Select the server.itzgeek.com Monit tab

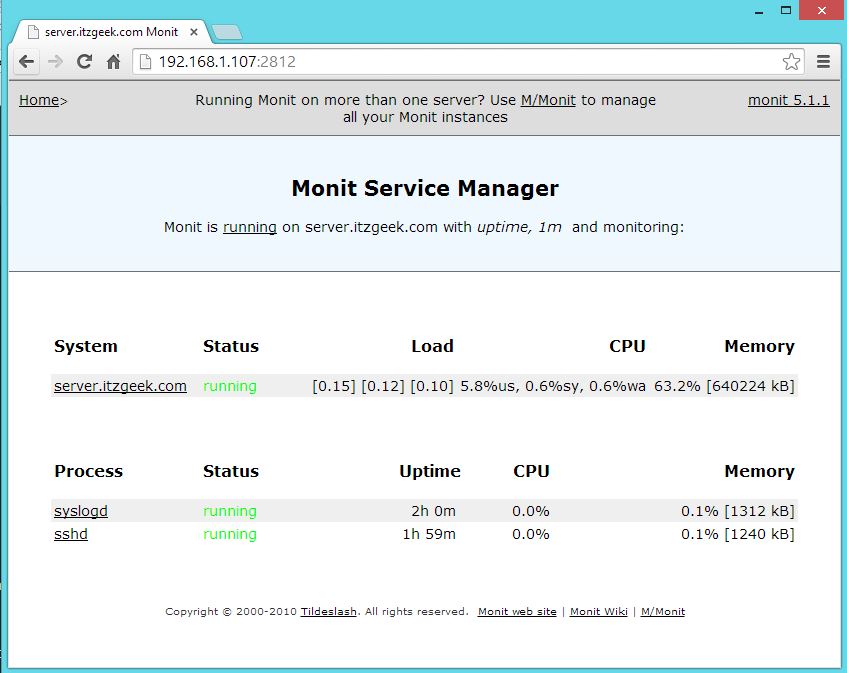111,32
